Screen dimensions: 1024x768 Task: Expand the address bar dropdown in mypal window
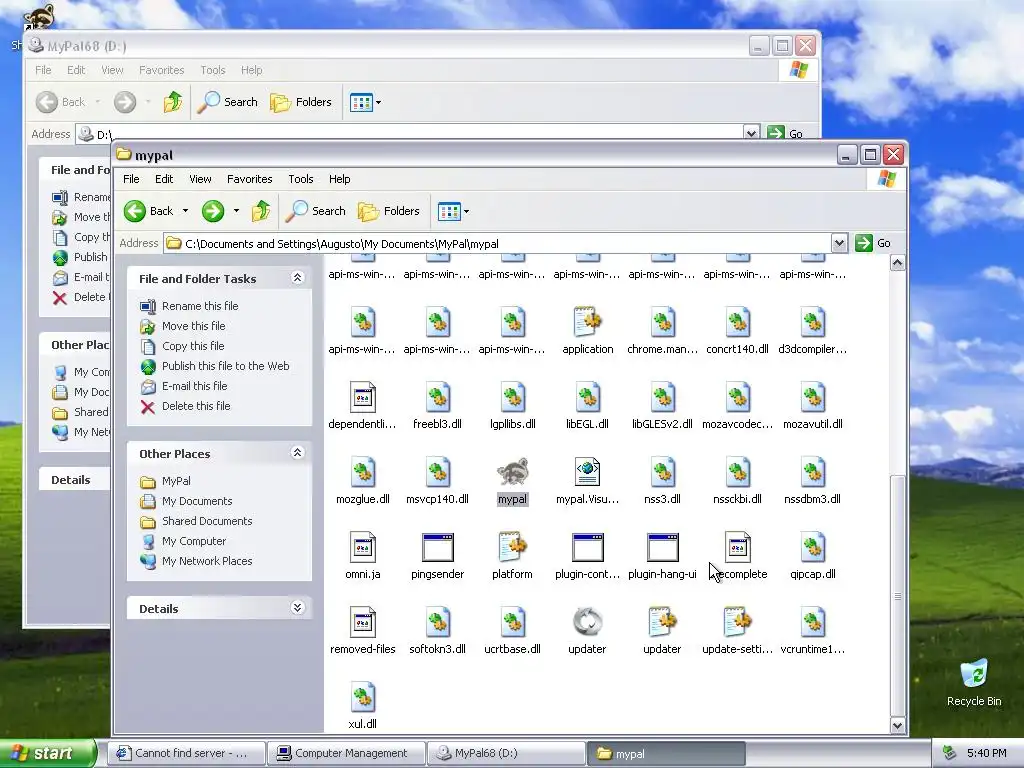click(839, 244)
